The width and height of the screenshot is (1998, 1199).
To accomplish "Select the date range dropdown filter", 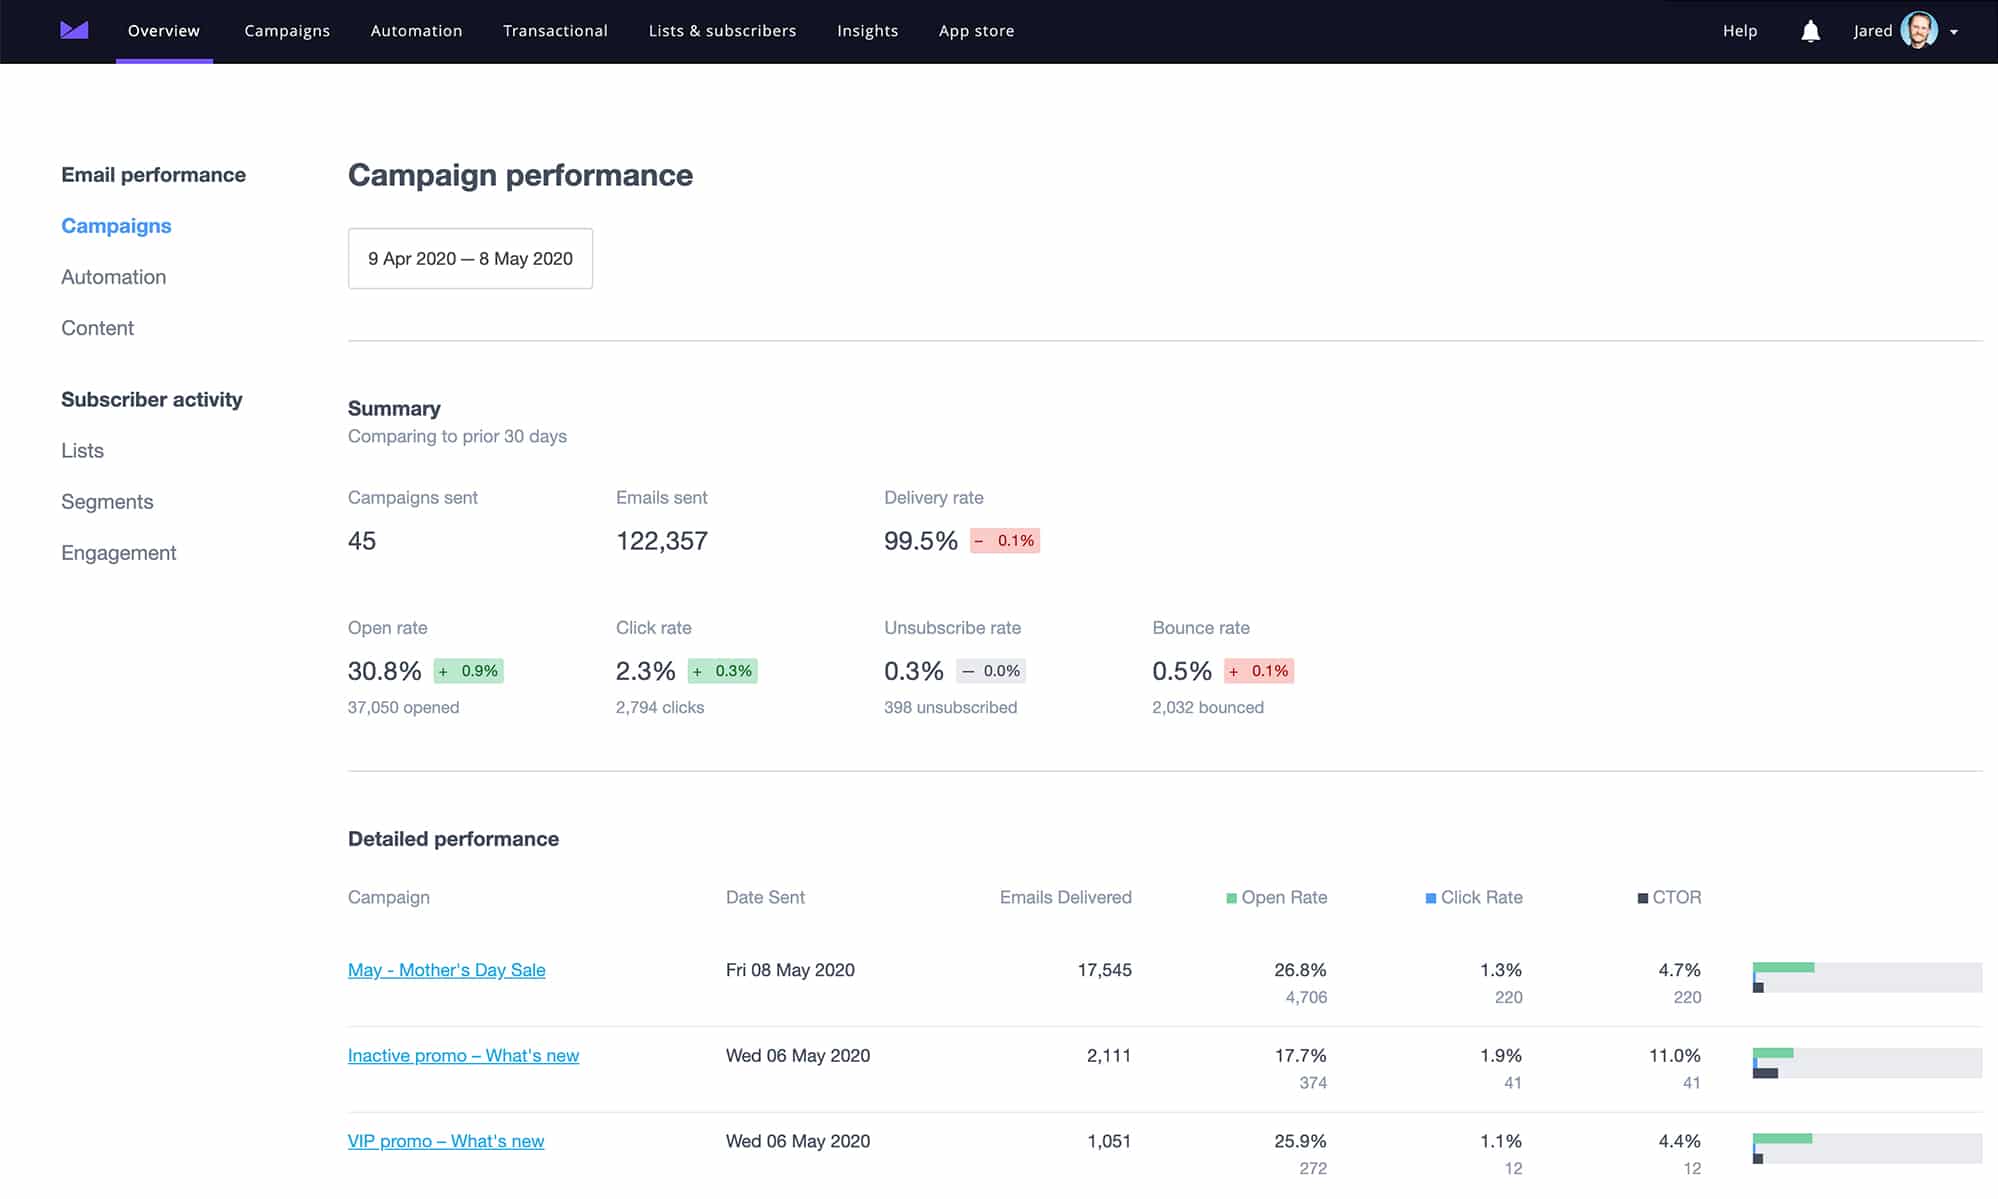I will point(470,258).
